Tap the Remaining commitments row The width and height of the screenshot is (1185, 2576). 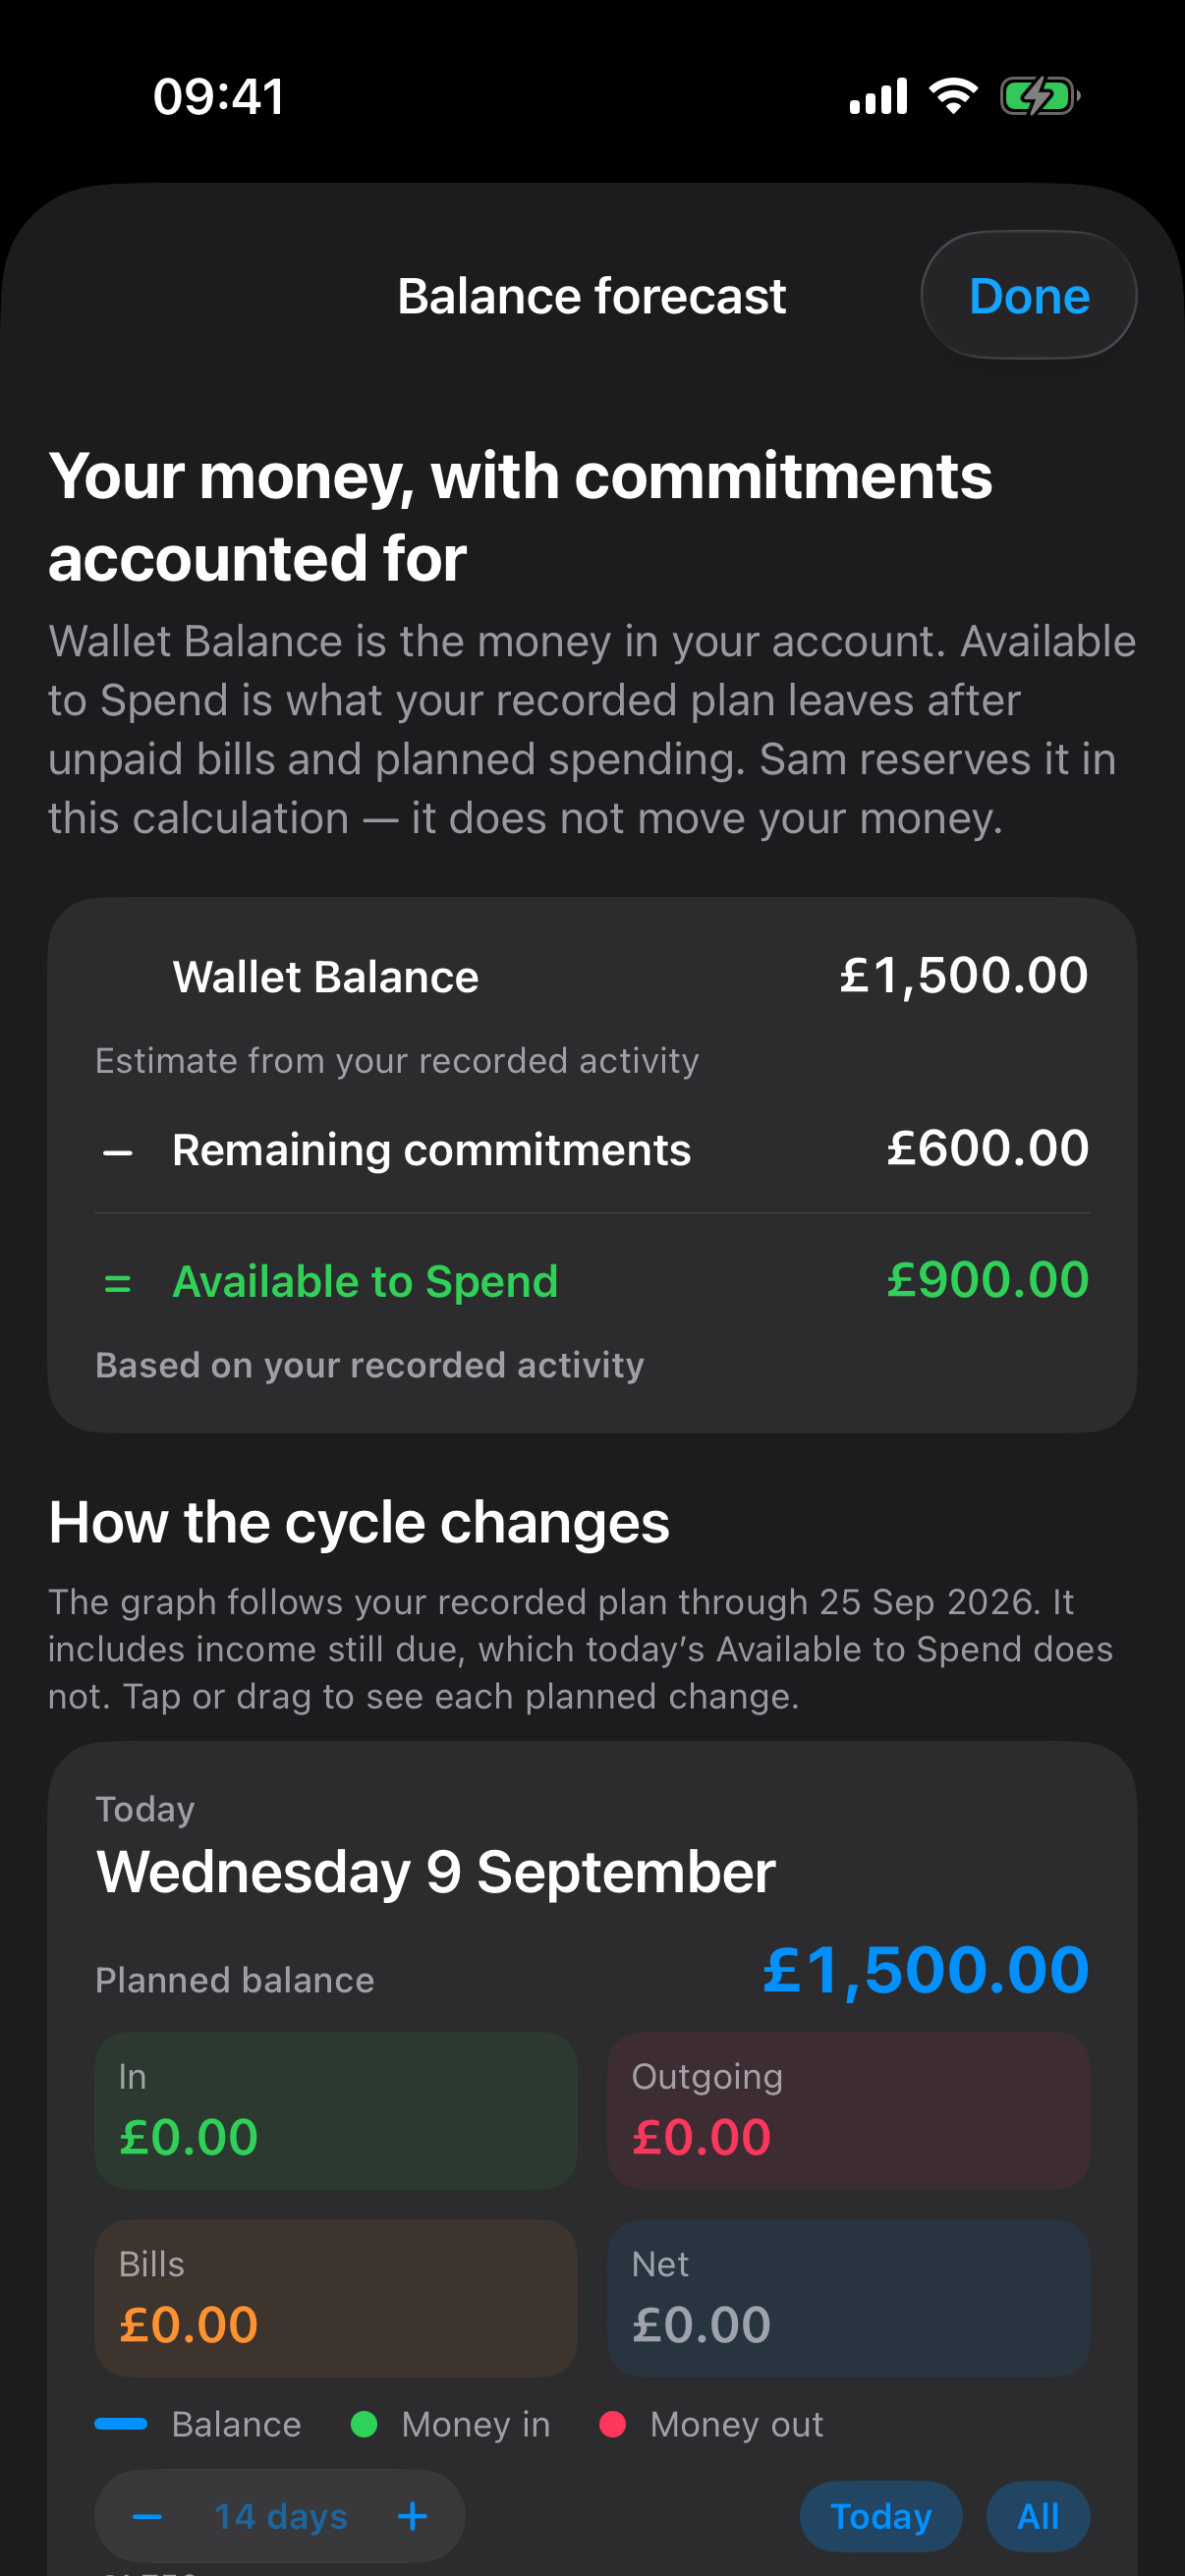click(x=592, y=1149)
